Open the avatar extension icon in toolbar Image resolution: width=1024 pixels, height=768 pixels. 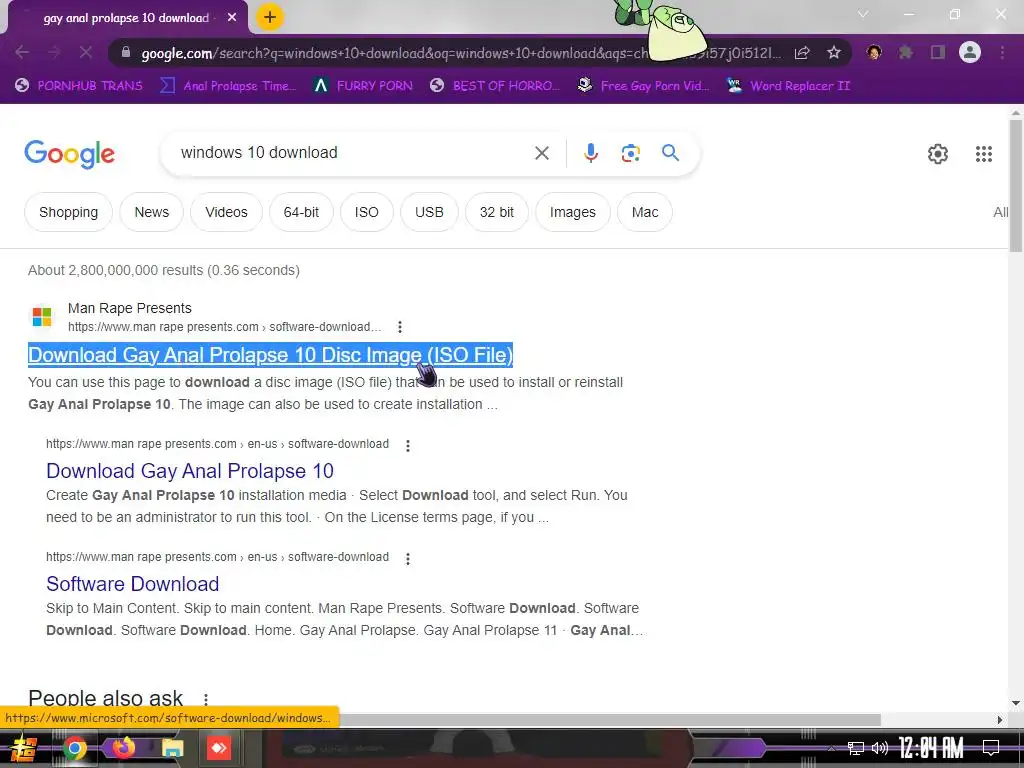[874, 52]
